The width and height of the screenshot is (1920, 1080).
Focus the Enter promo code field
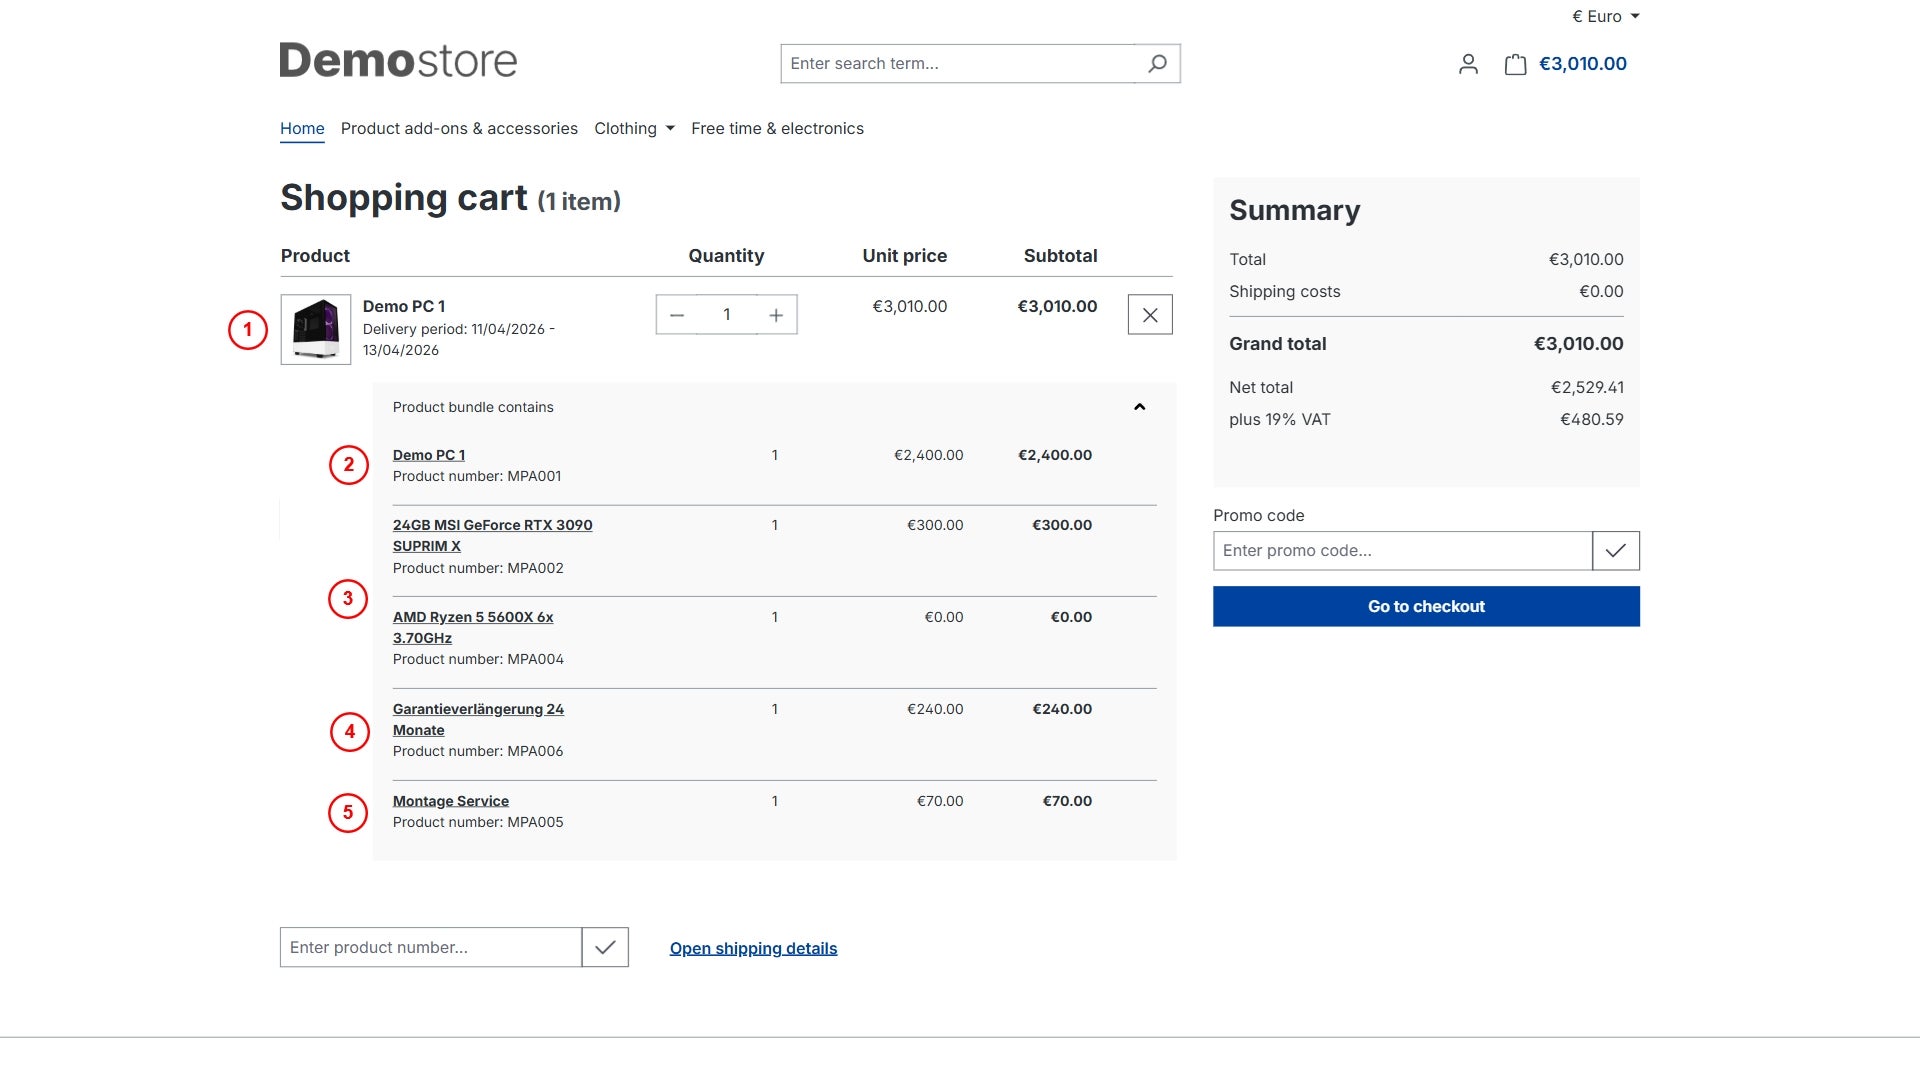pos(1402,551)
